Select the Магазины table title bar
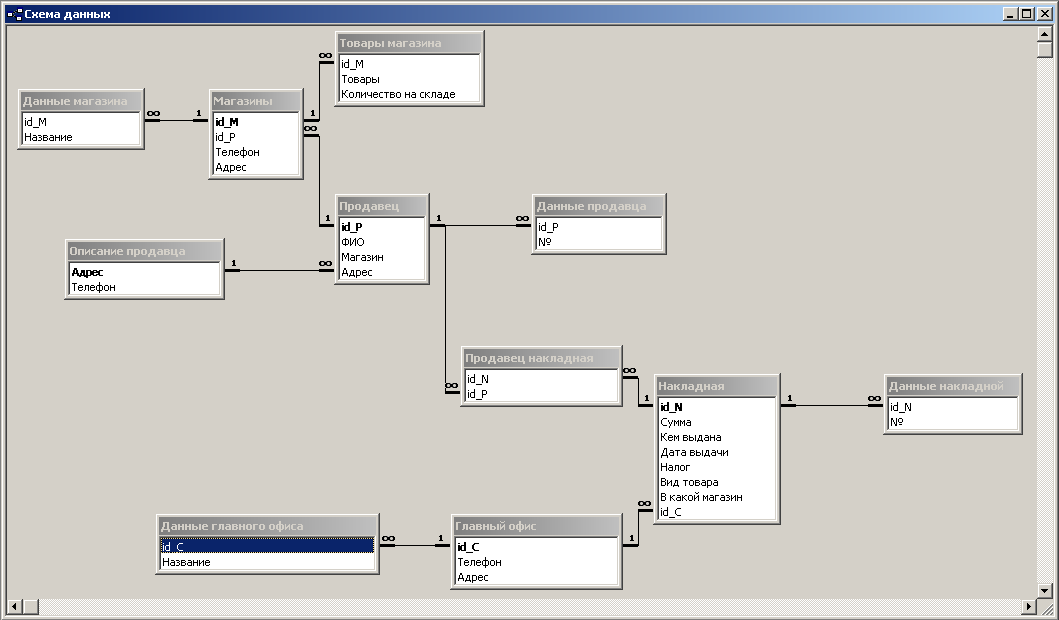The height and width of the screenshot is (620, 1059). click(256, 101)
